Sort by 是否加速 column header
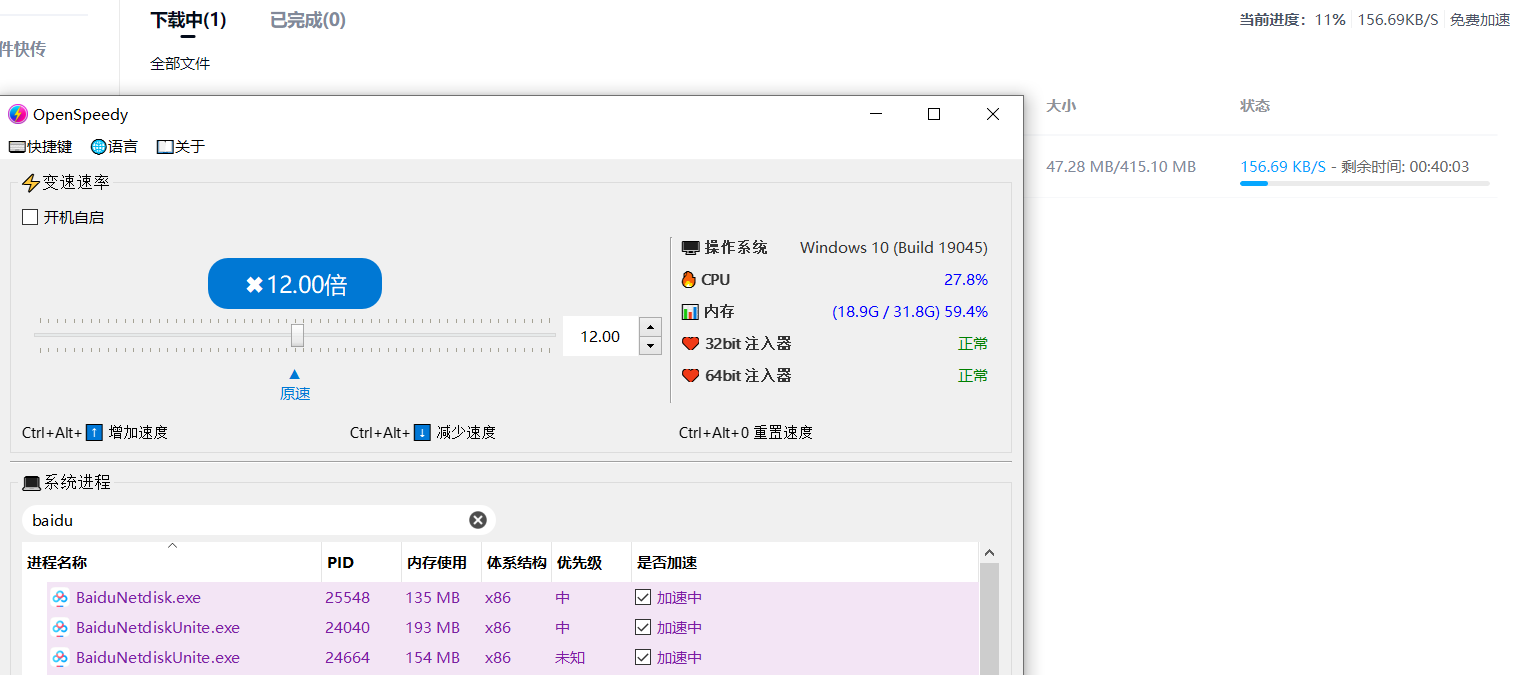The height and width of the screenshot is (675, 1521). tap(805, 563)
